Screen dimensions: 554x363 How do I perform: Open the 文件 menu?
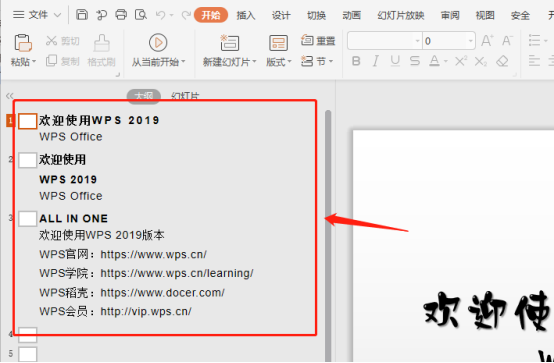[x=31, y=15]
